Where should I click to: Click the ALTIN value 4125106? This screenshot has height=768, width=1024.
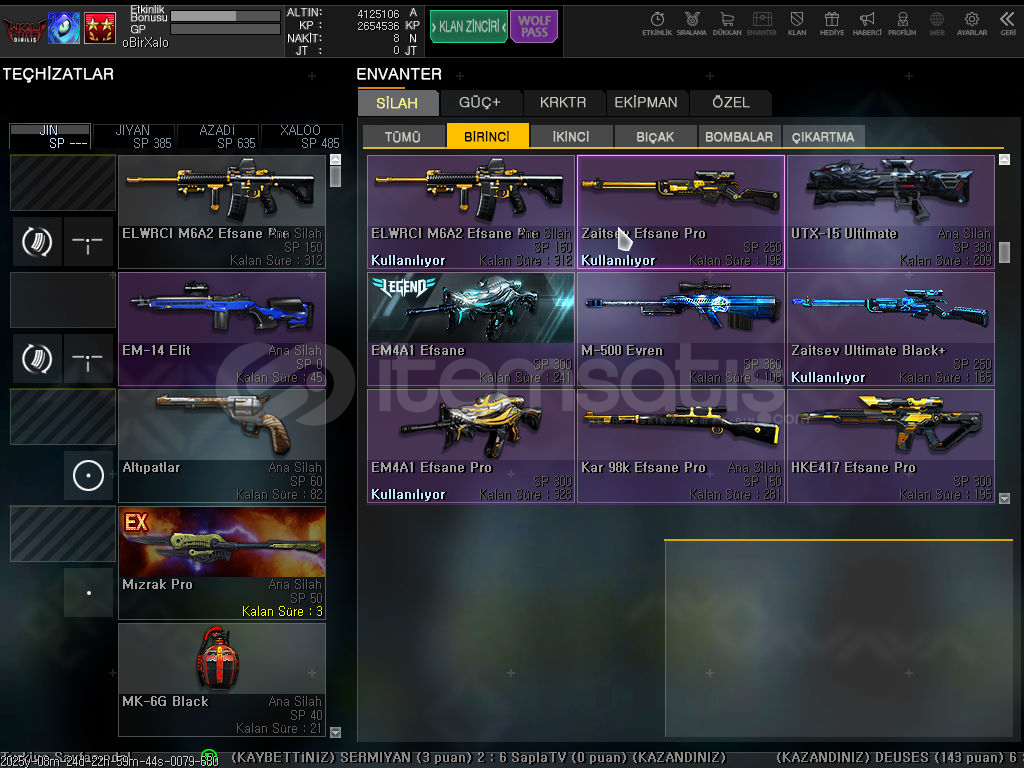[378, 14]
